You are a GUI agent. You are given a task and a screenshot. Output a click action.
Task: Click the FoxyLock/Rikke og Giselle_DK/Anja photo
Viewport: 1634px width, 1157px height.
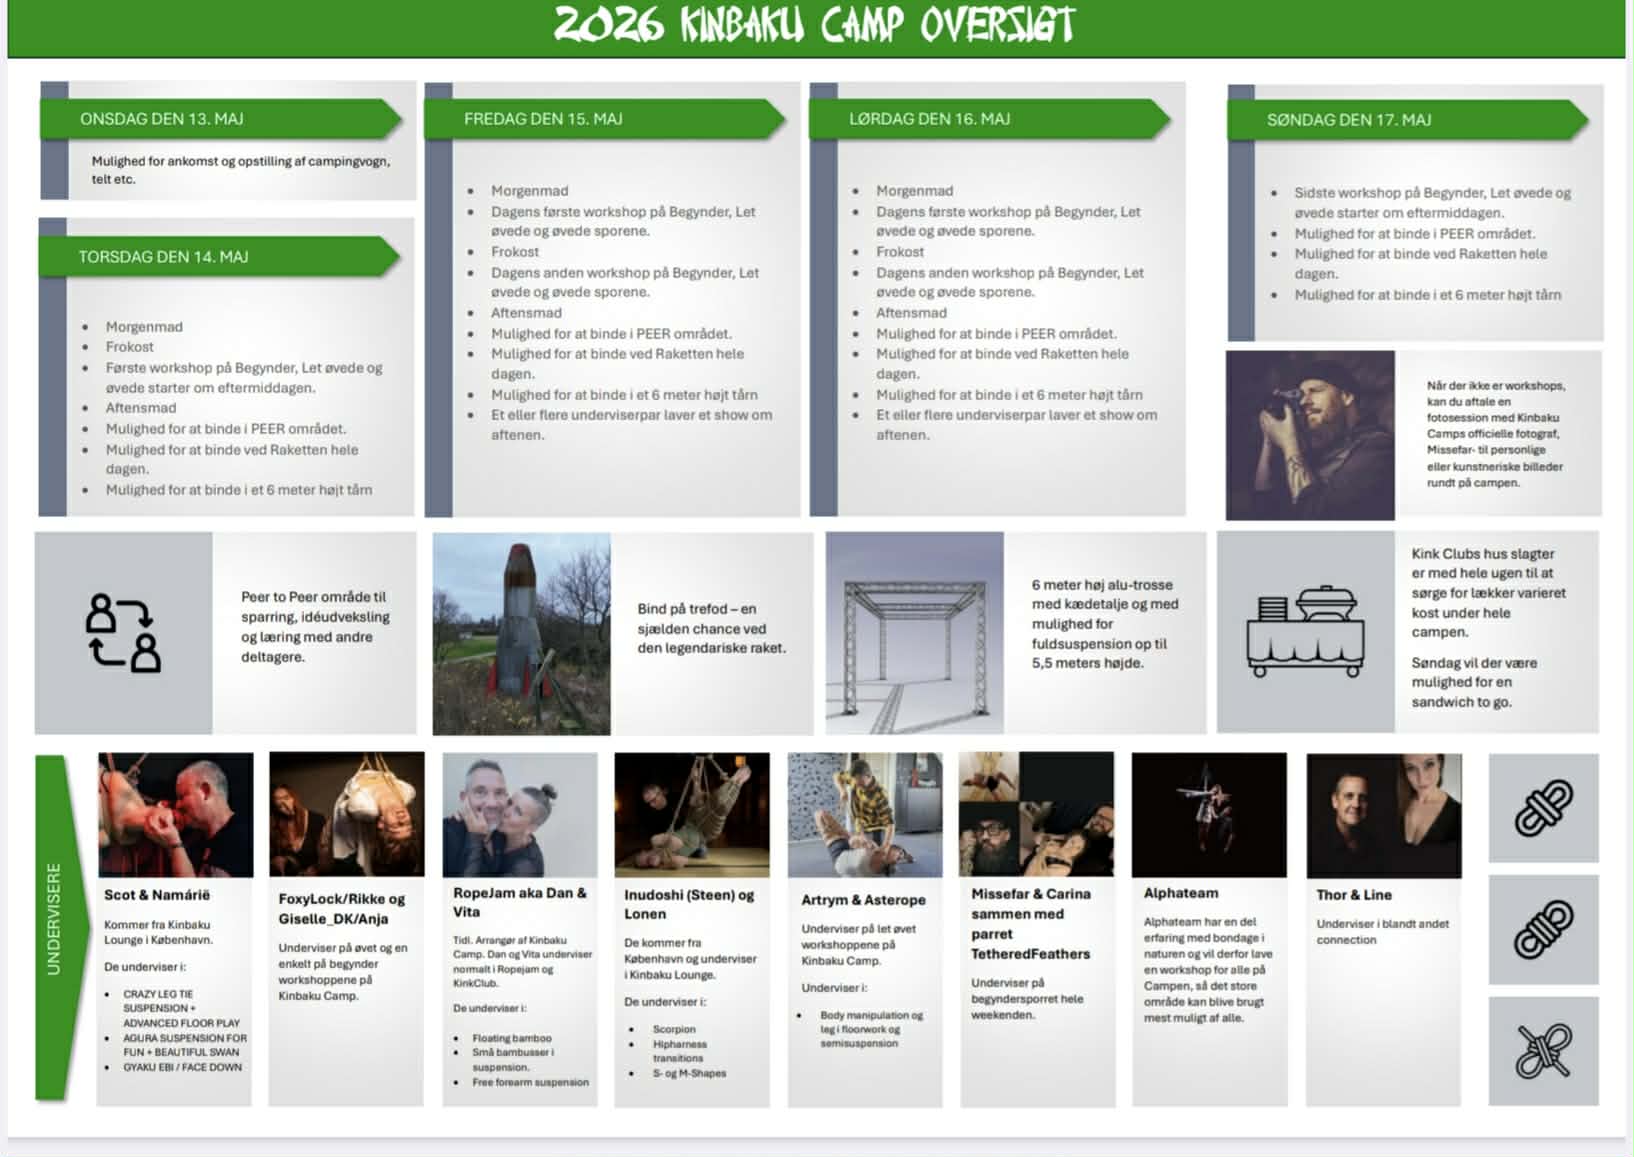click(347, 815)
